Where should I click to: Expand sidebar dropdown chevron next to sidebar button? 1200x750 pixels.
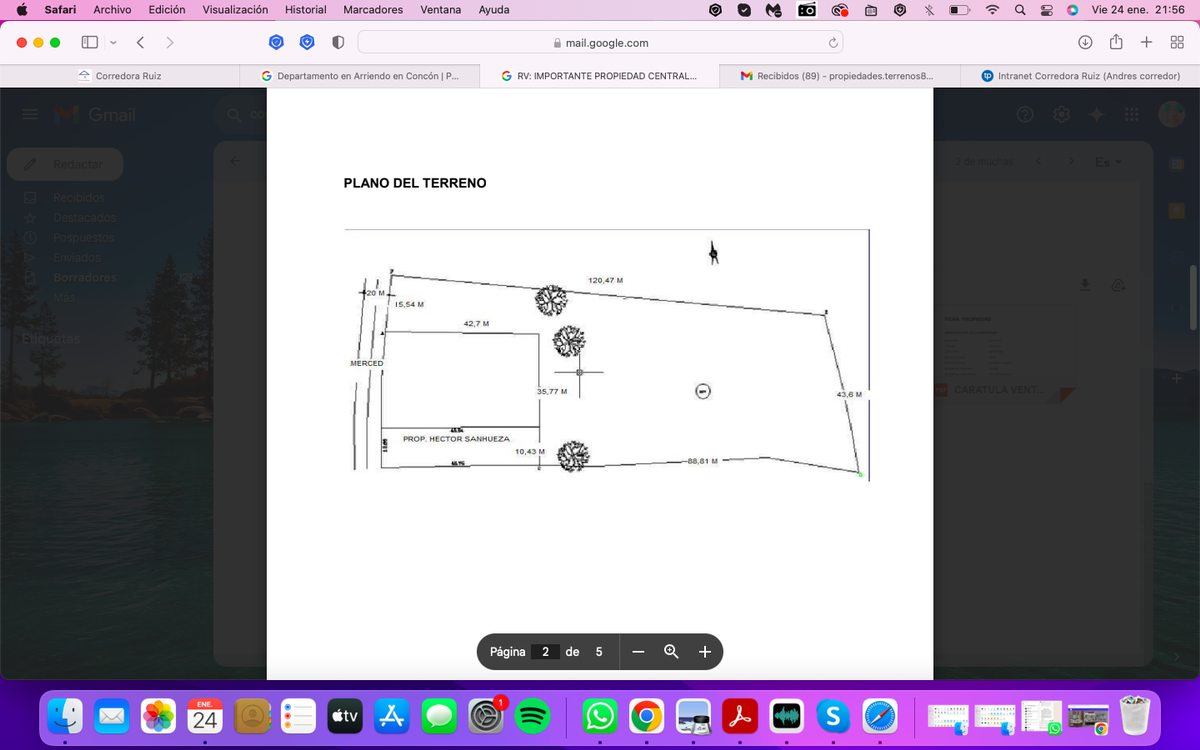pyautogui.click(x=113, y=43)
